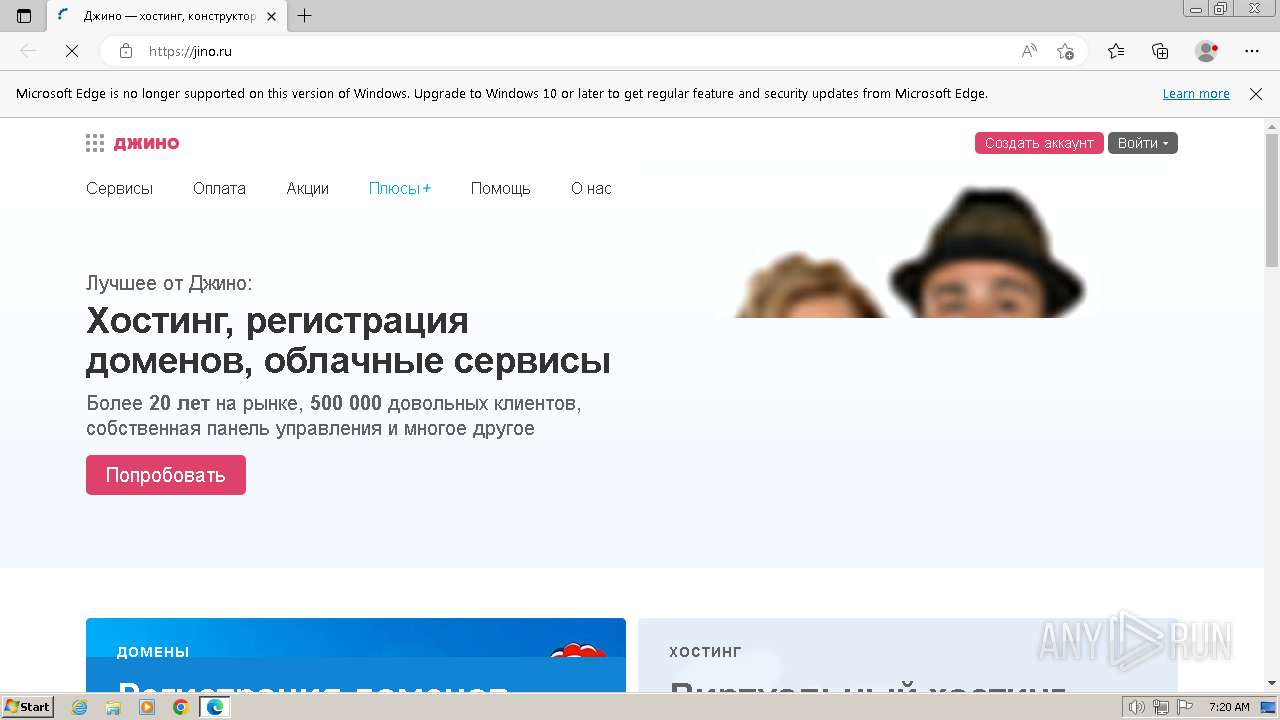
Task: Open File Explorer from taskbar
Action: (x=113, y=707)
